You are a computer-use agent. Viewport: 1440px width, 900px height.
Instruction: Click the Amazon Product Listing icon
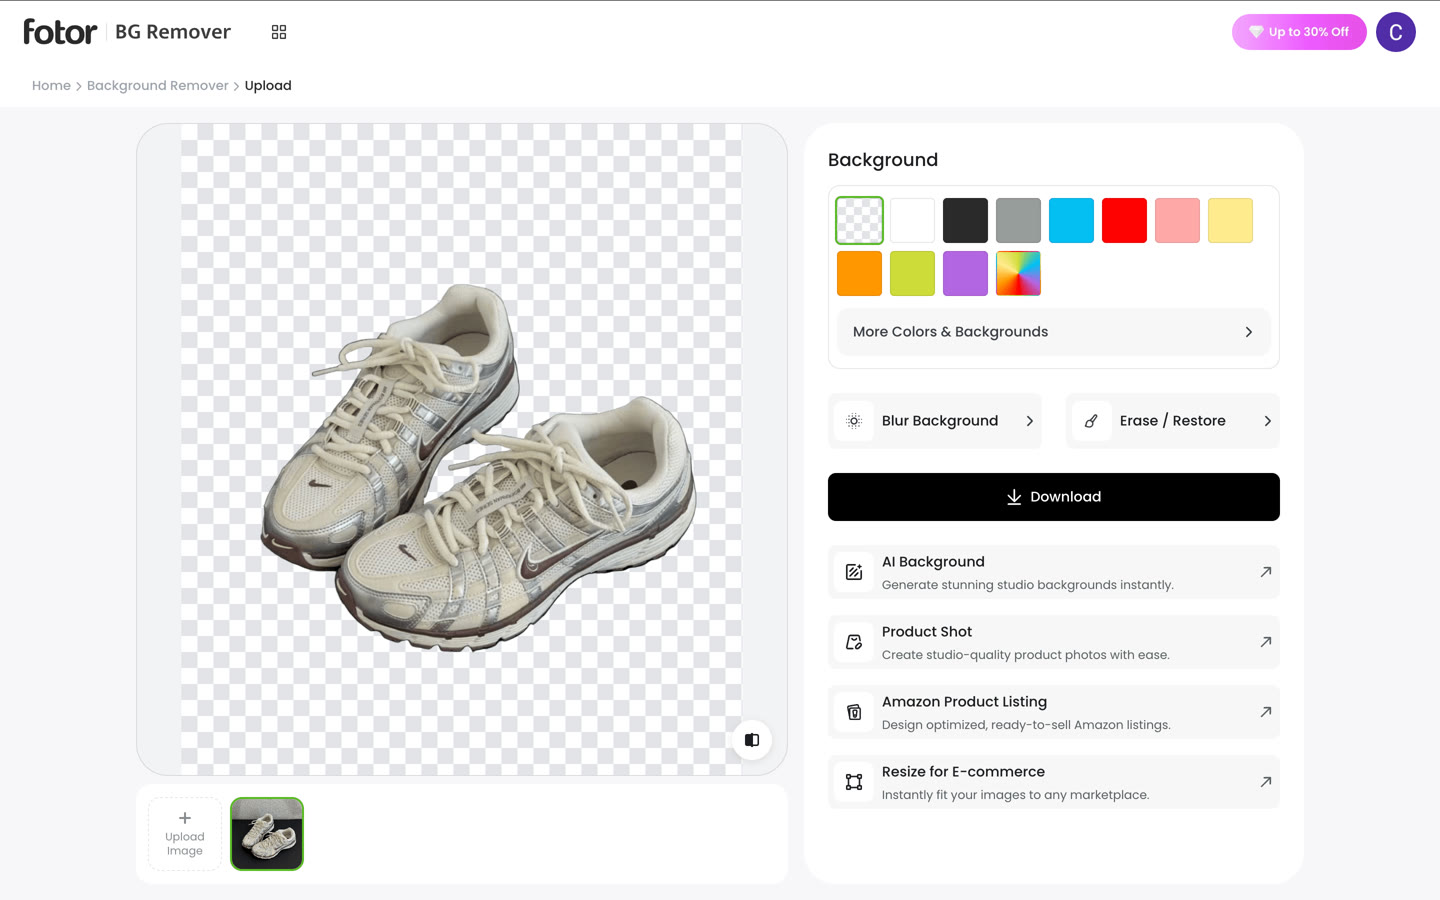[x=854, y=712]
